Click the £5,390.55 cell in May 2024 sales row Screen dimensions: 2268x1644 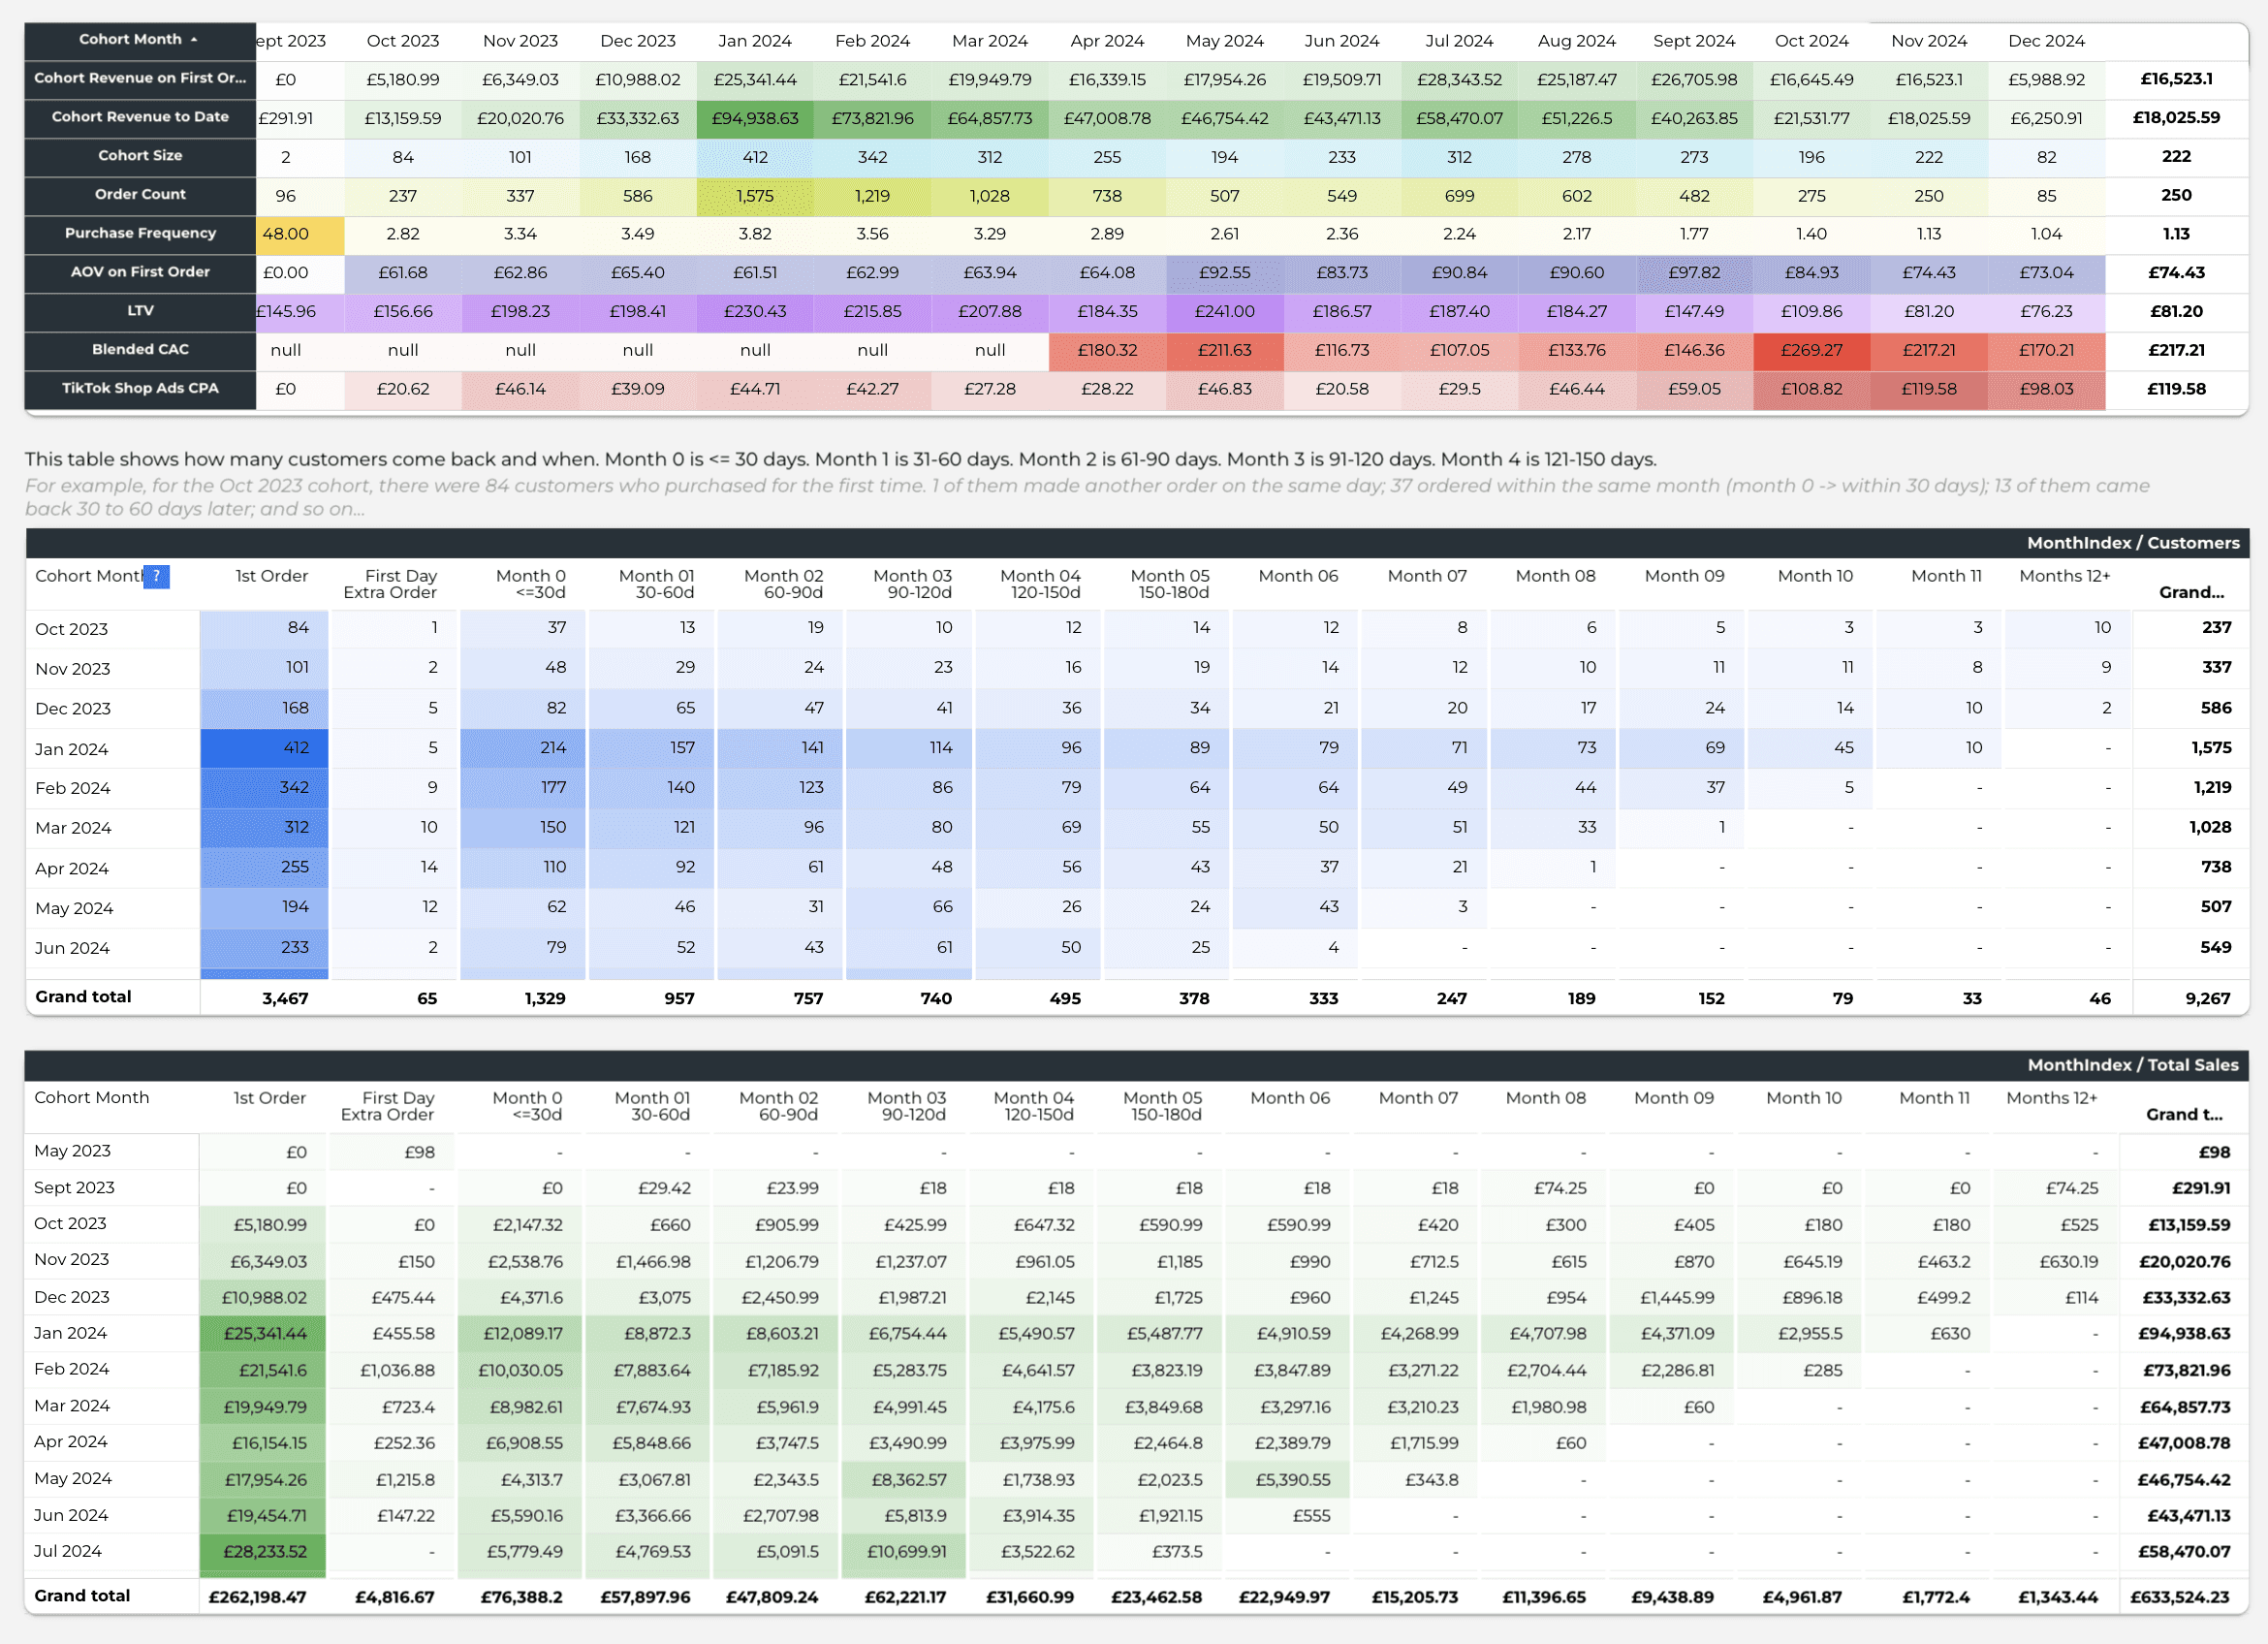coord(1288,1480)
